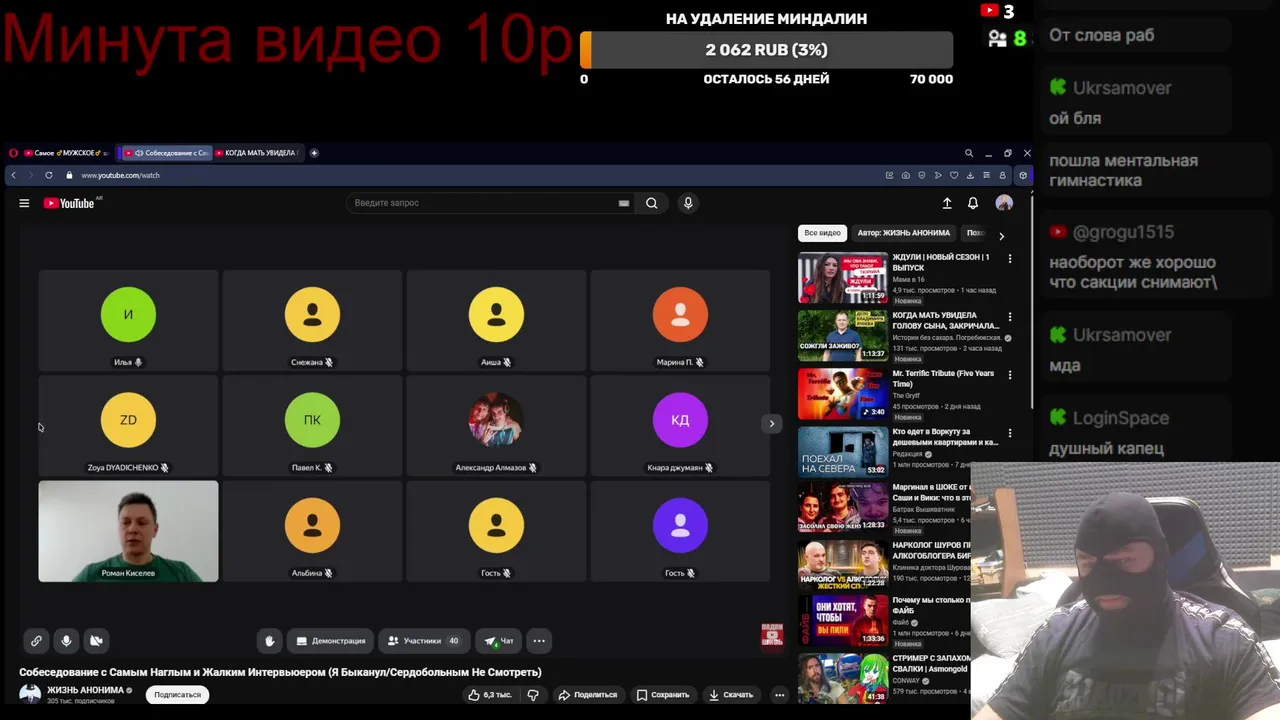This screenshot has height=720, width=1280.
Task: Click the muted mic icon beside Снежана
Action: [328, 362]
